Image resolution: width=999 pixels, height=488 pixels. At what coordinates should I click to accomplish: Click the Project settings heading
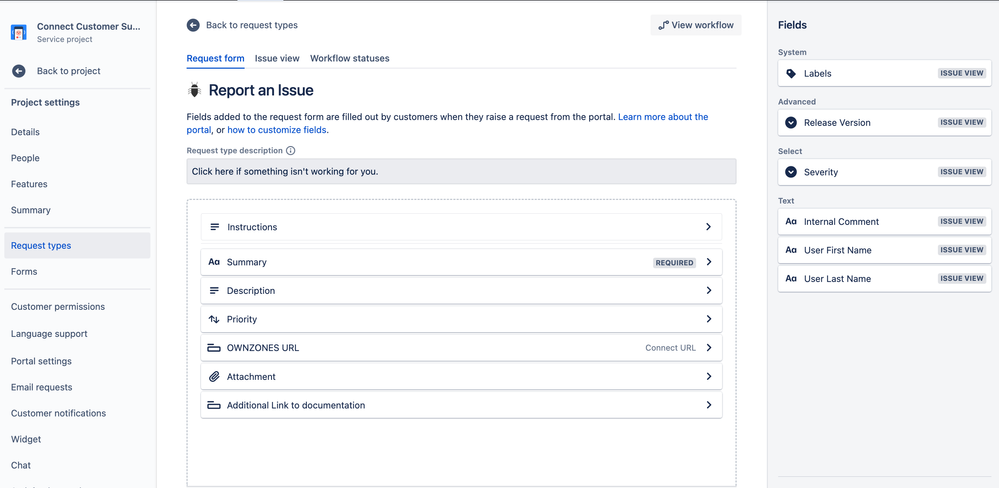[x=45, y=103]
